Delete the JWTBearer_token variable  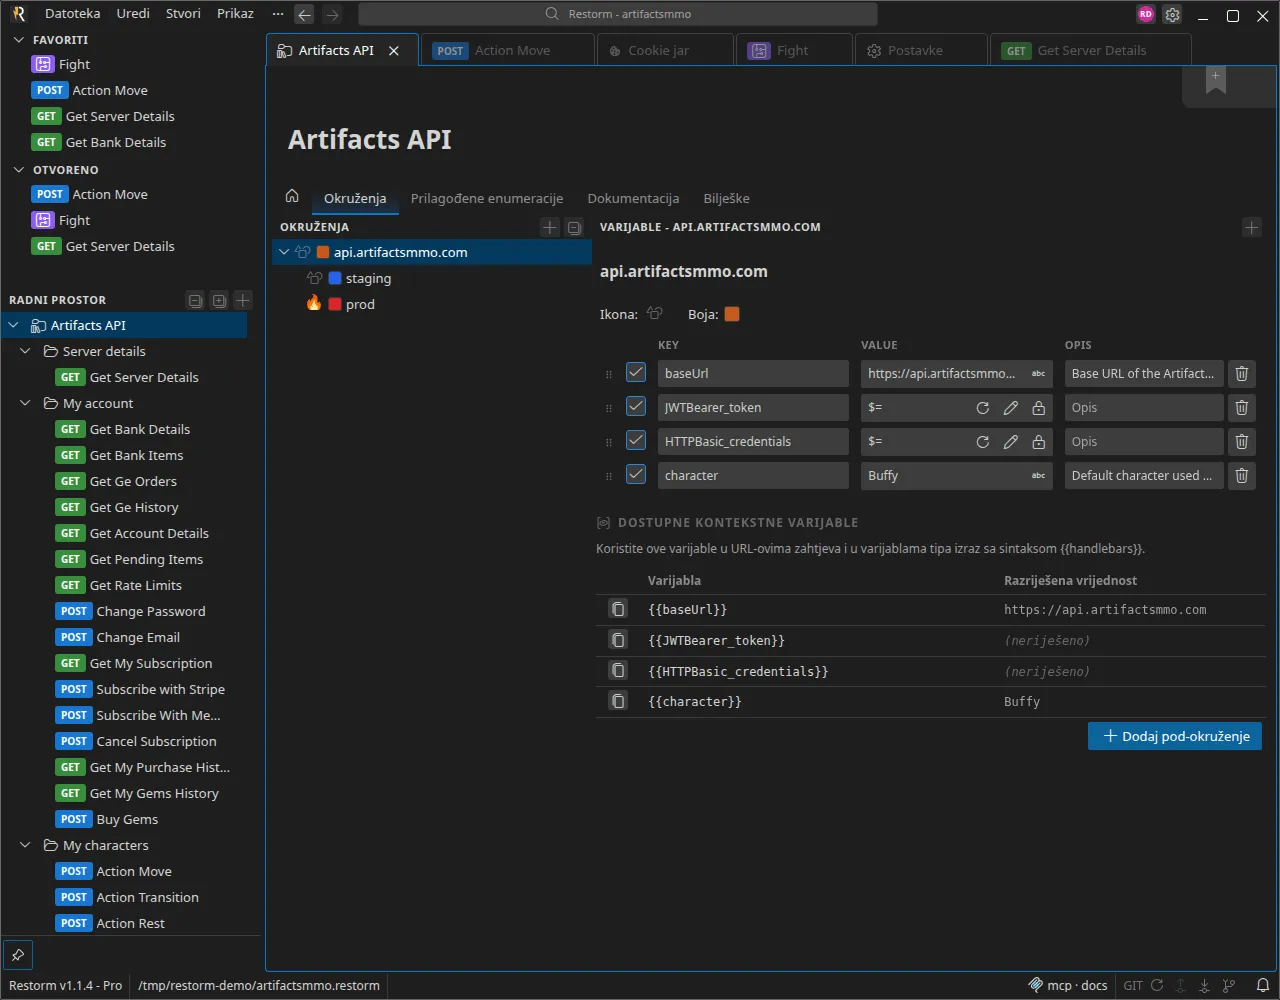1242,408
